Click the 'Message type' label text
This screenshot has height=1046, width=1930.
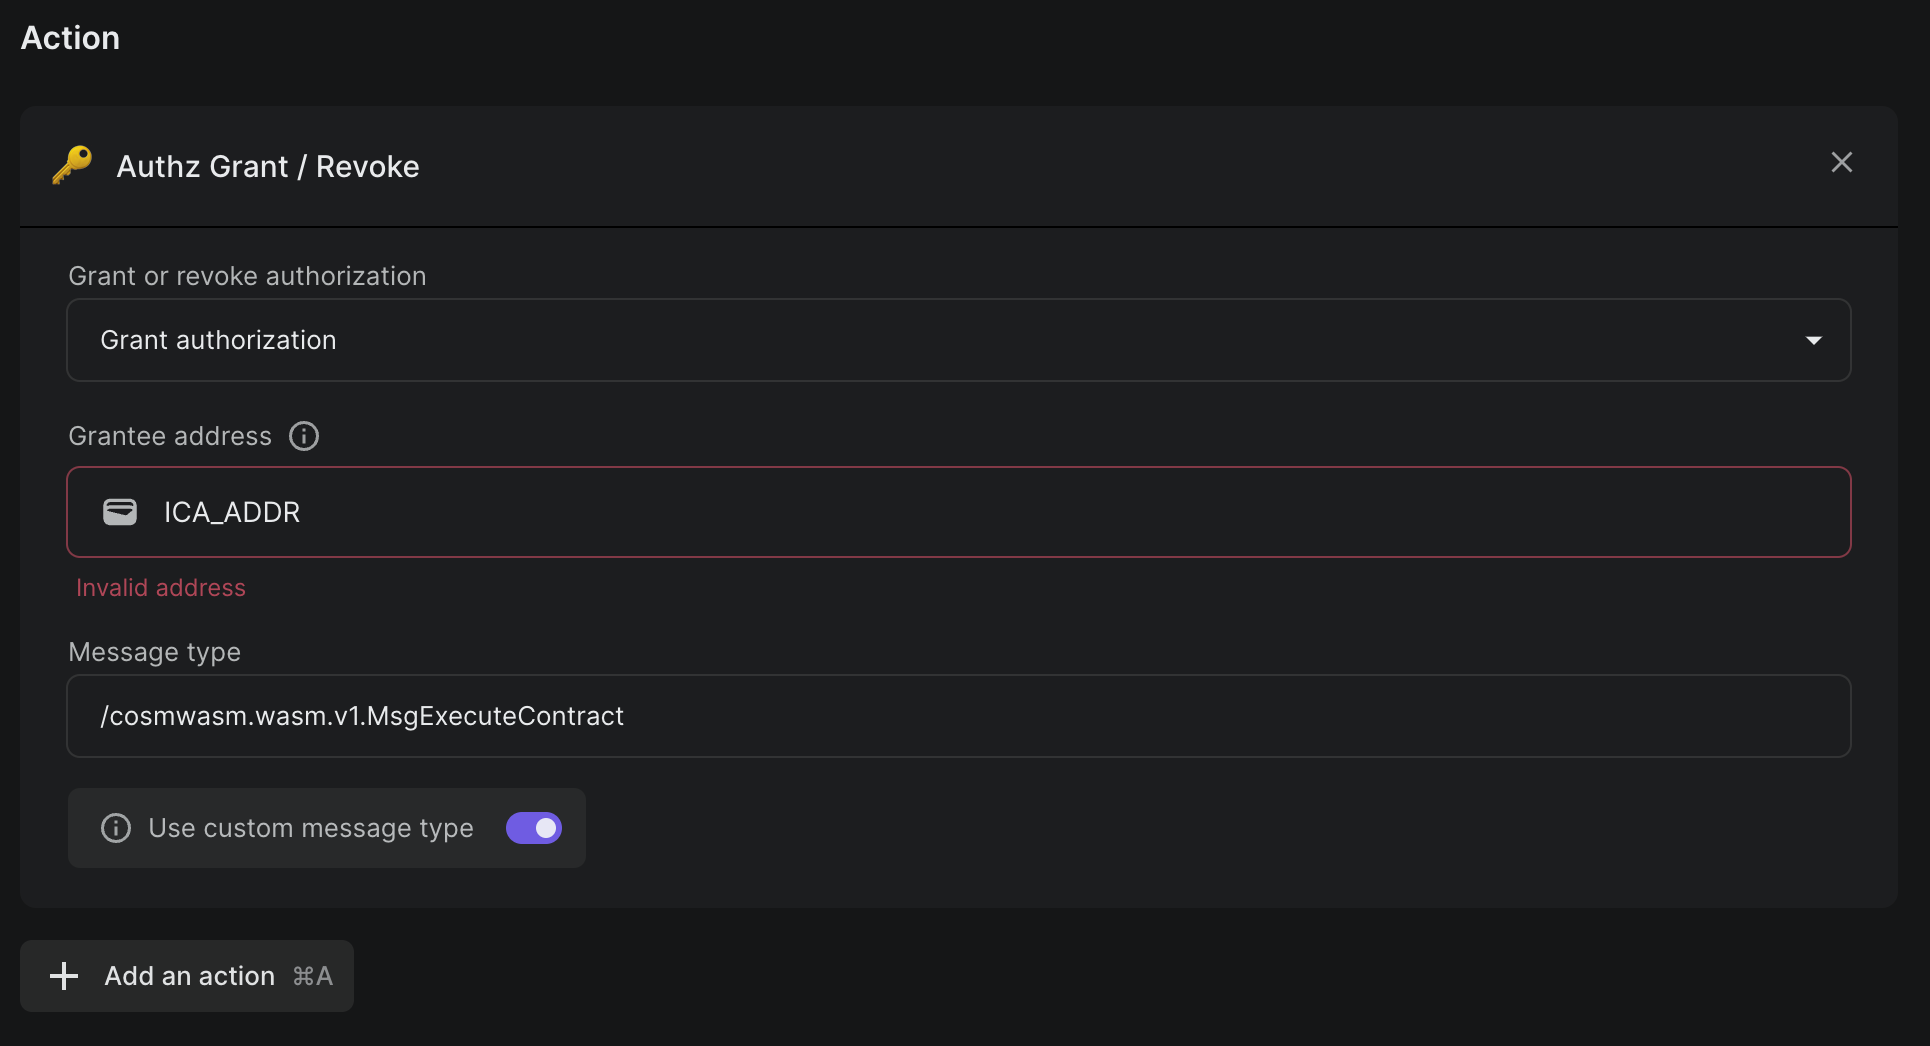click(155, 652)
